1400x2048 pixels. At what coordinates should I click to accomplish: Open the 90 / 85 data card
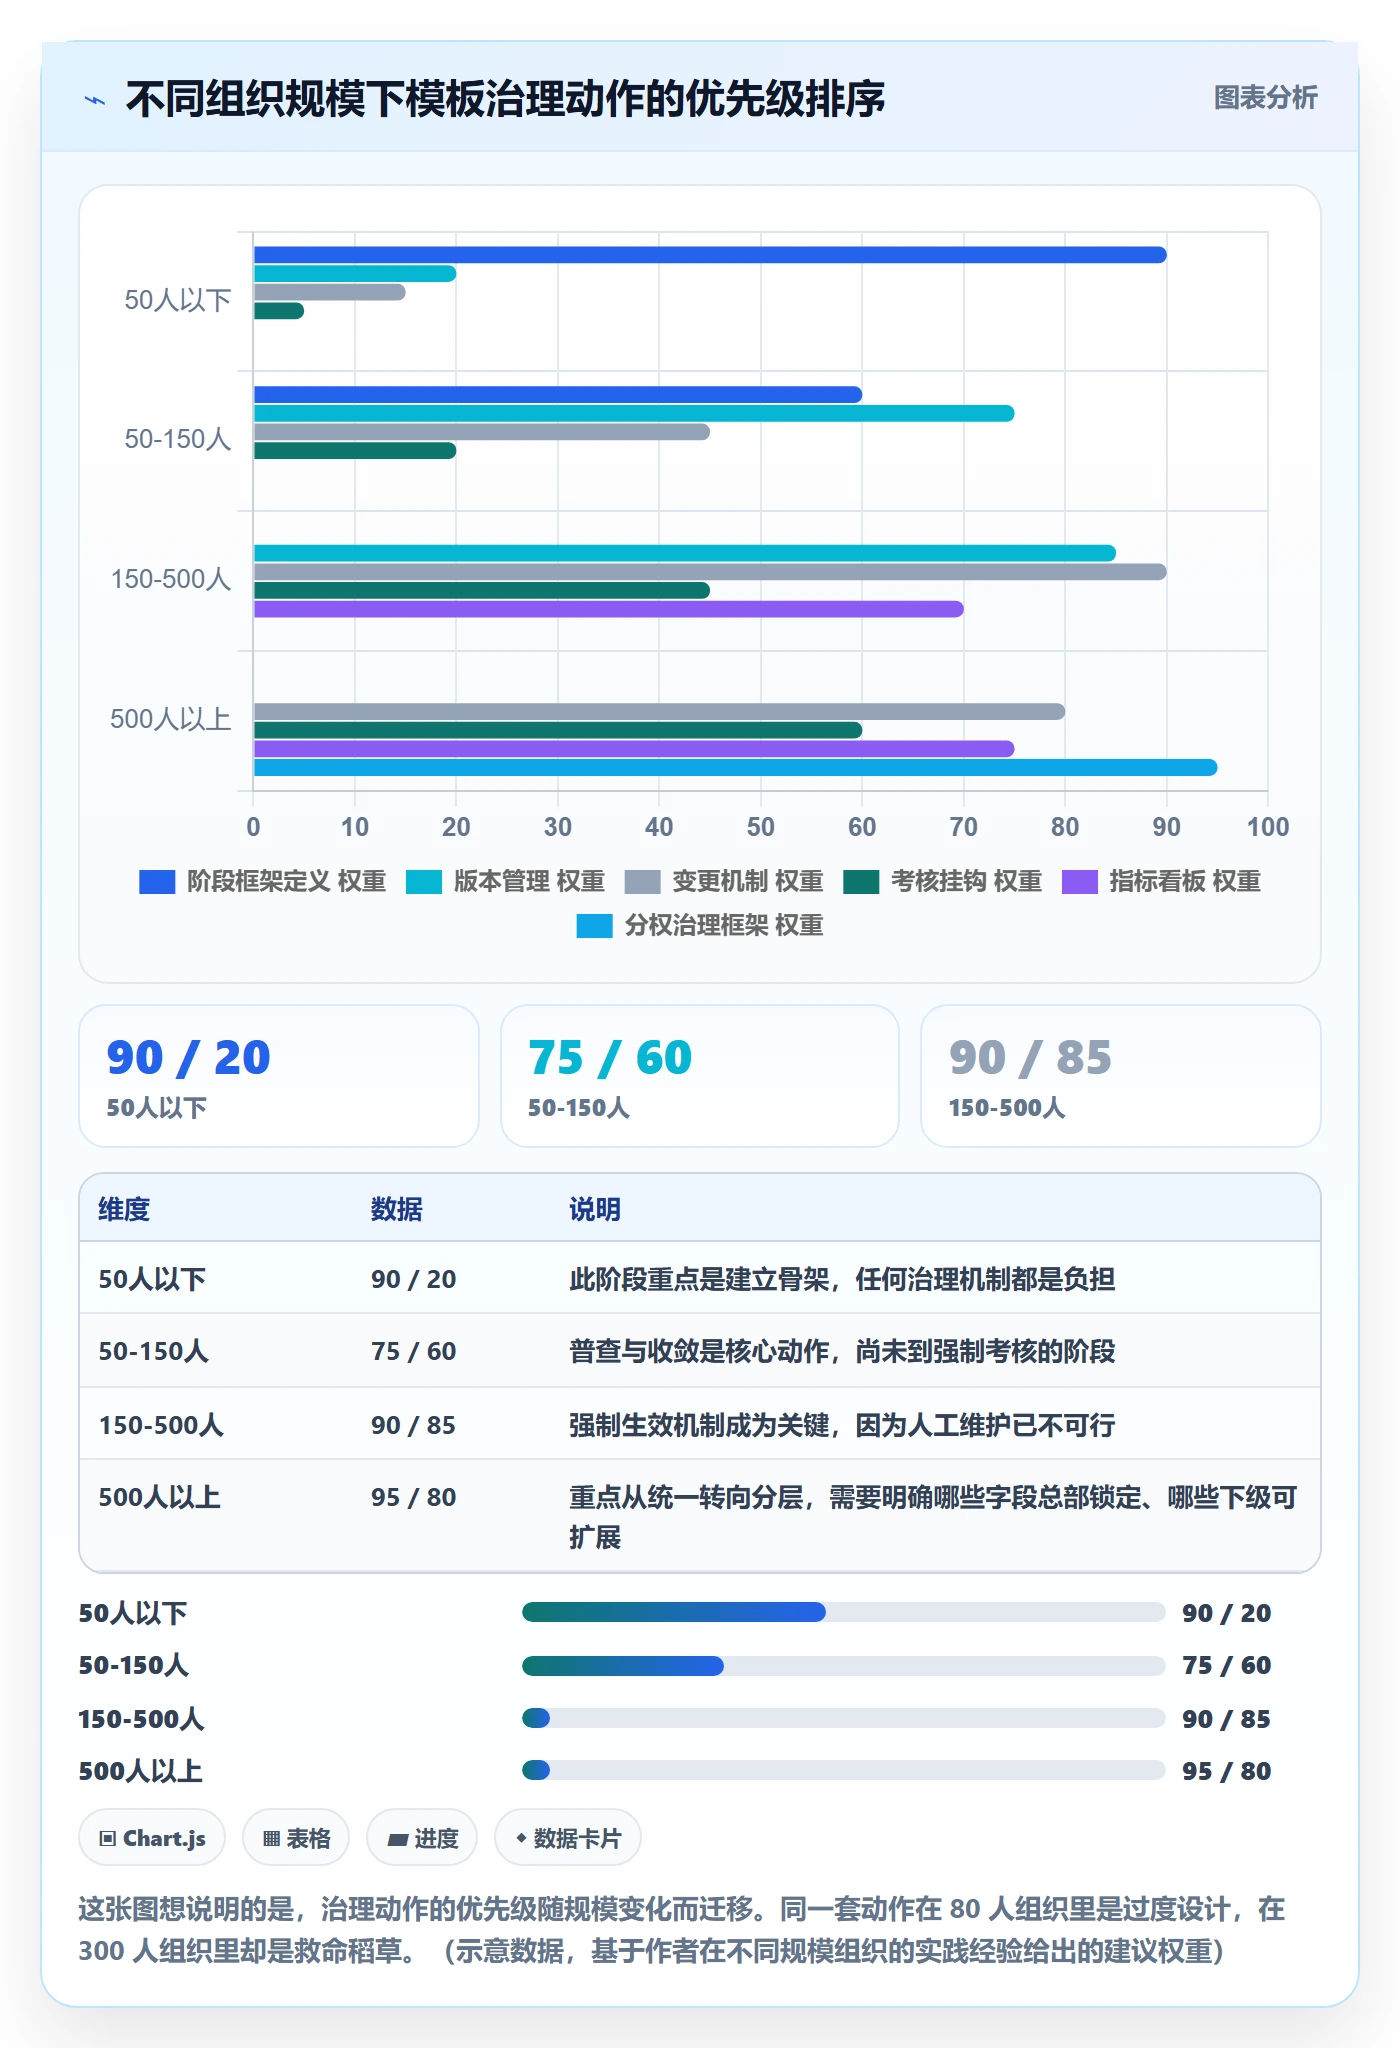pos(1121,1076)
